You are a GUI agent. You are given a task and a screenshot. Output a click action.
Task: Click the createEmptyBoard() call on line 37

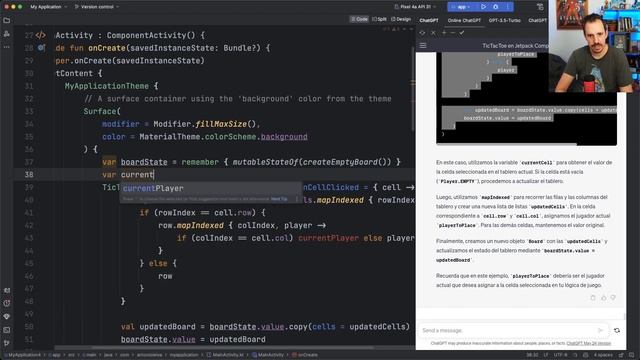[347, 162]
